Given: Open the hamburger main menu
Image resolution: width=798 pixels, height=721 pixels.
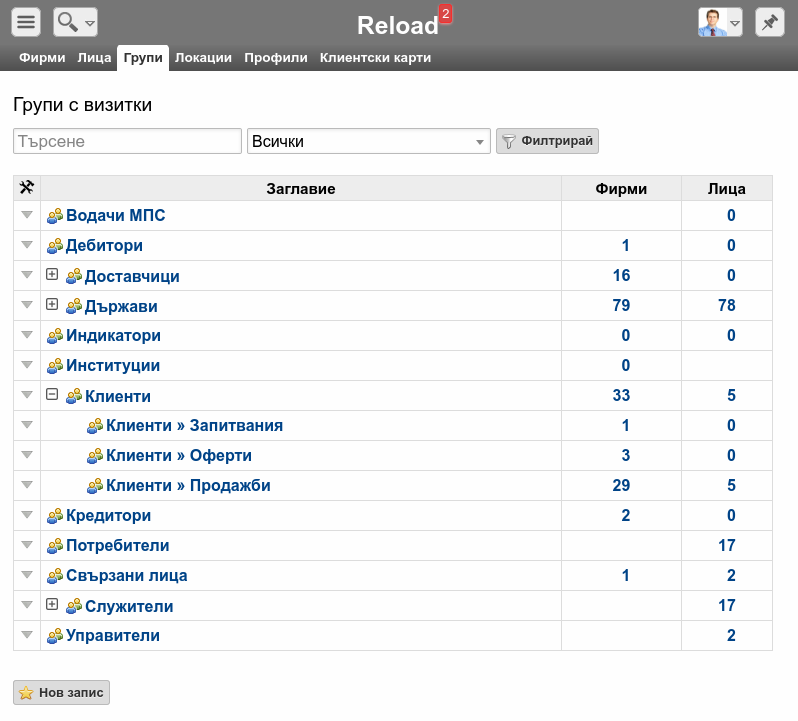Looking at the screenshot, I should coord(26,22).
